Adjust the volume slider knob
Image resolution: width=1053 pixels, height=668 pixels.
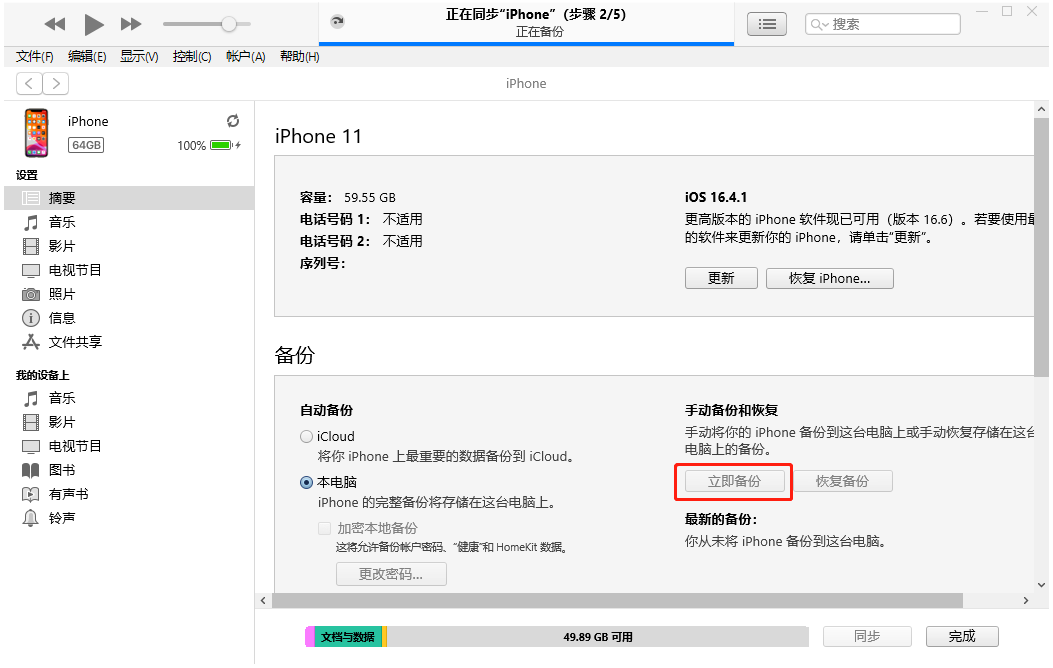tap(229, 24)
